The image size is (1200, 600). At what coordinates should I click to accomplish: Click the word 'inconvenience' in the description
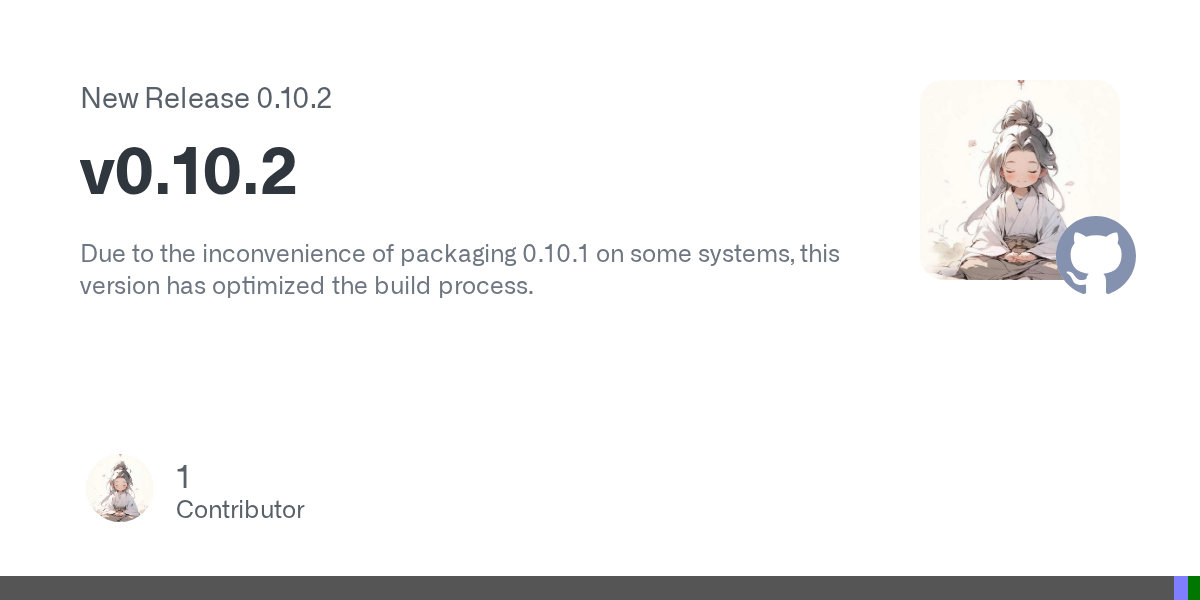coord(269,254)
